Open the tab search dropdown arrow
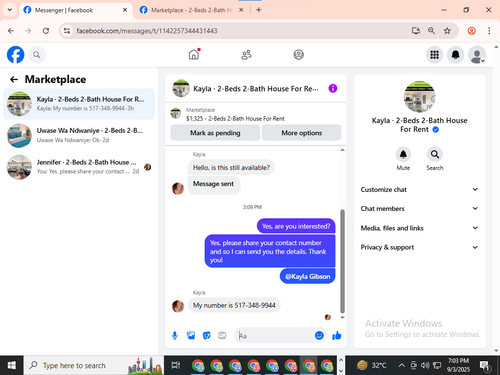 pyautogui.click(x=10, y=10)
